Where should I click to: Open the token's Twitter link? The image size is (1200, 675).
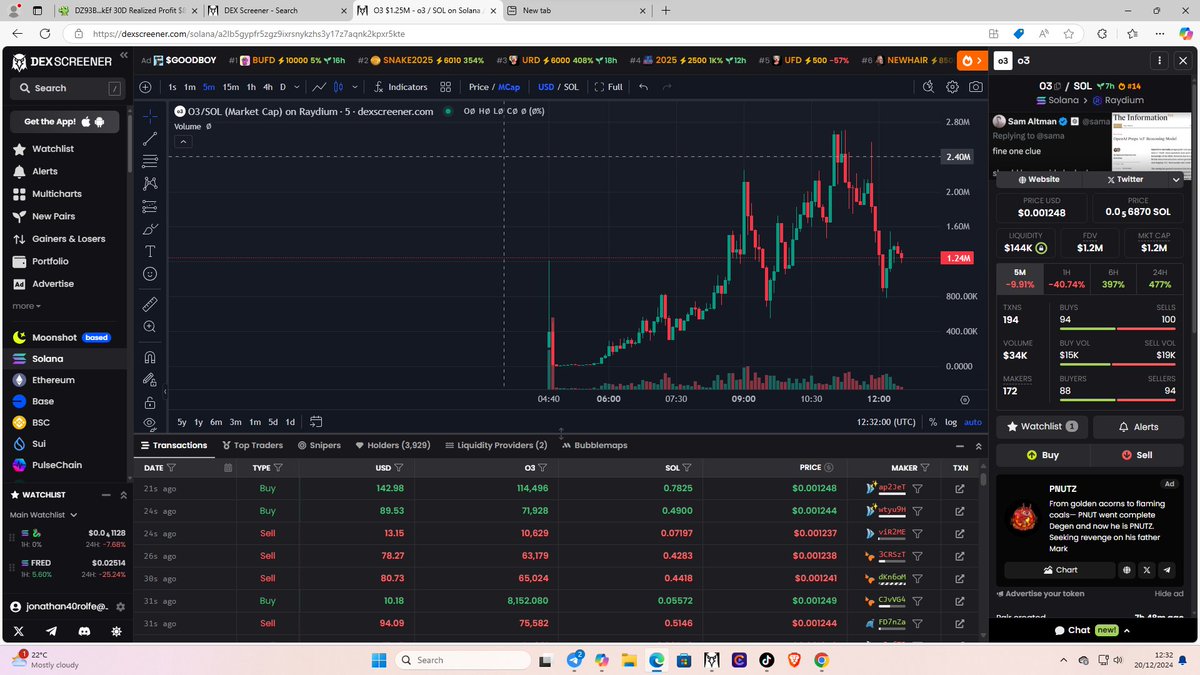[1124, 179]
